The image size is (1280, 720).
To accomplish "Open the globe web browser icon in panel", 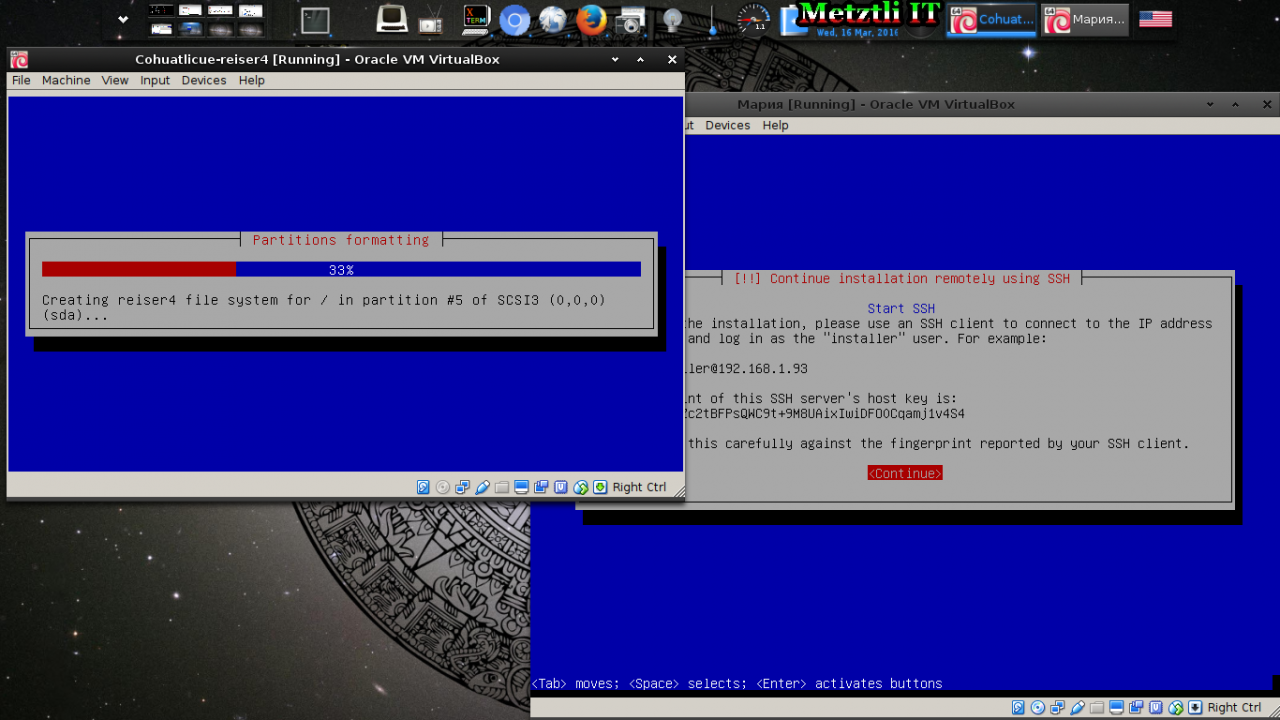I will [553, 19].
